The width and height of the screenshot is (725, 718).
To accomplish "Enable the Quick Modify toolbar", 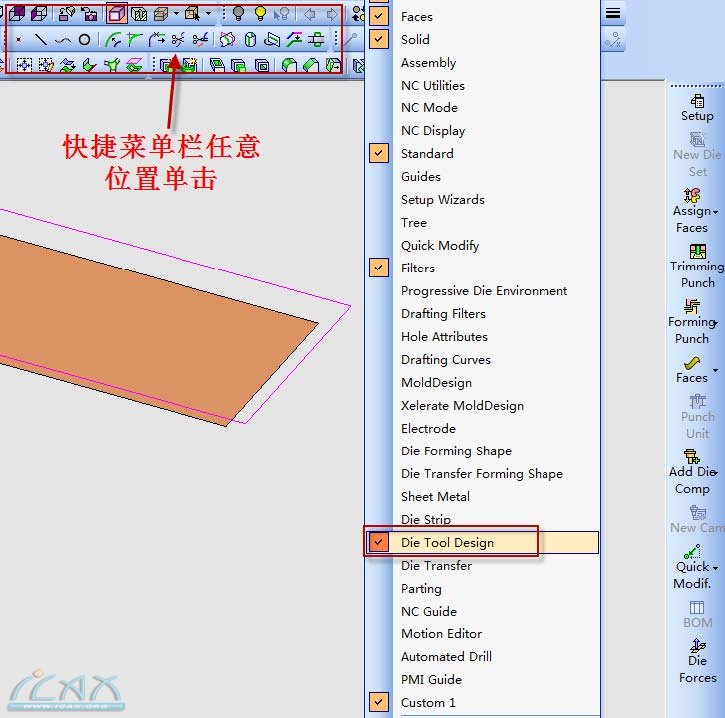I will [440, 245].
